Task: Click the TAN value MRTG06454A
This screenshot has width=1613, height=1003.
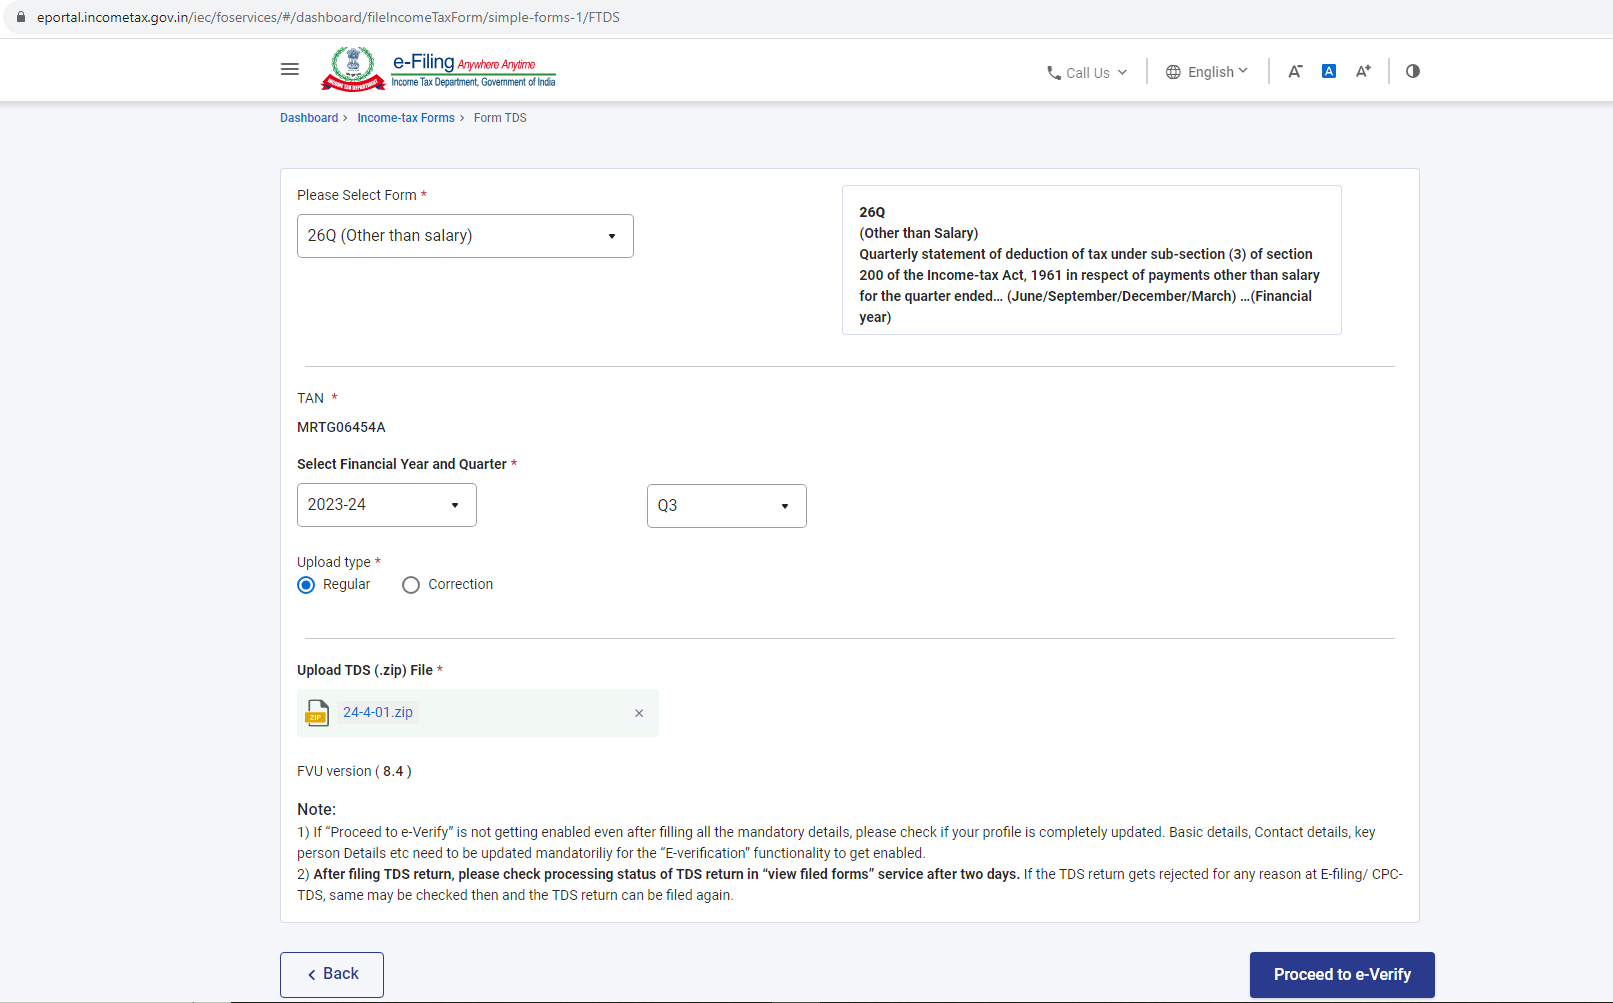Action: coord(341,427)
